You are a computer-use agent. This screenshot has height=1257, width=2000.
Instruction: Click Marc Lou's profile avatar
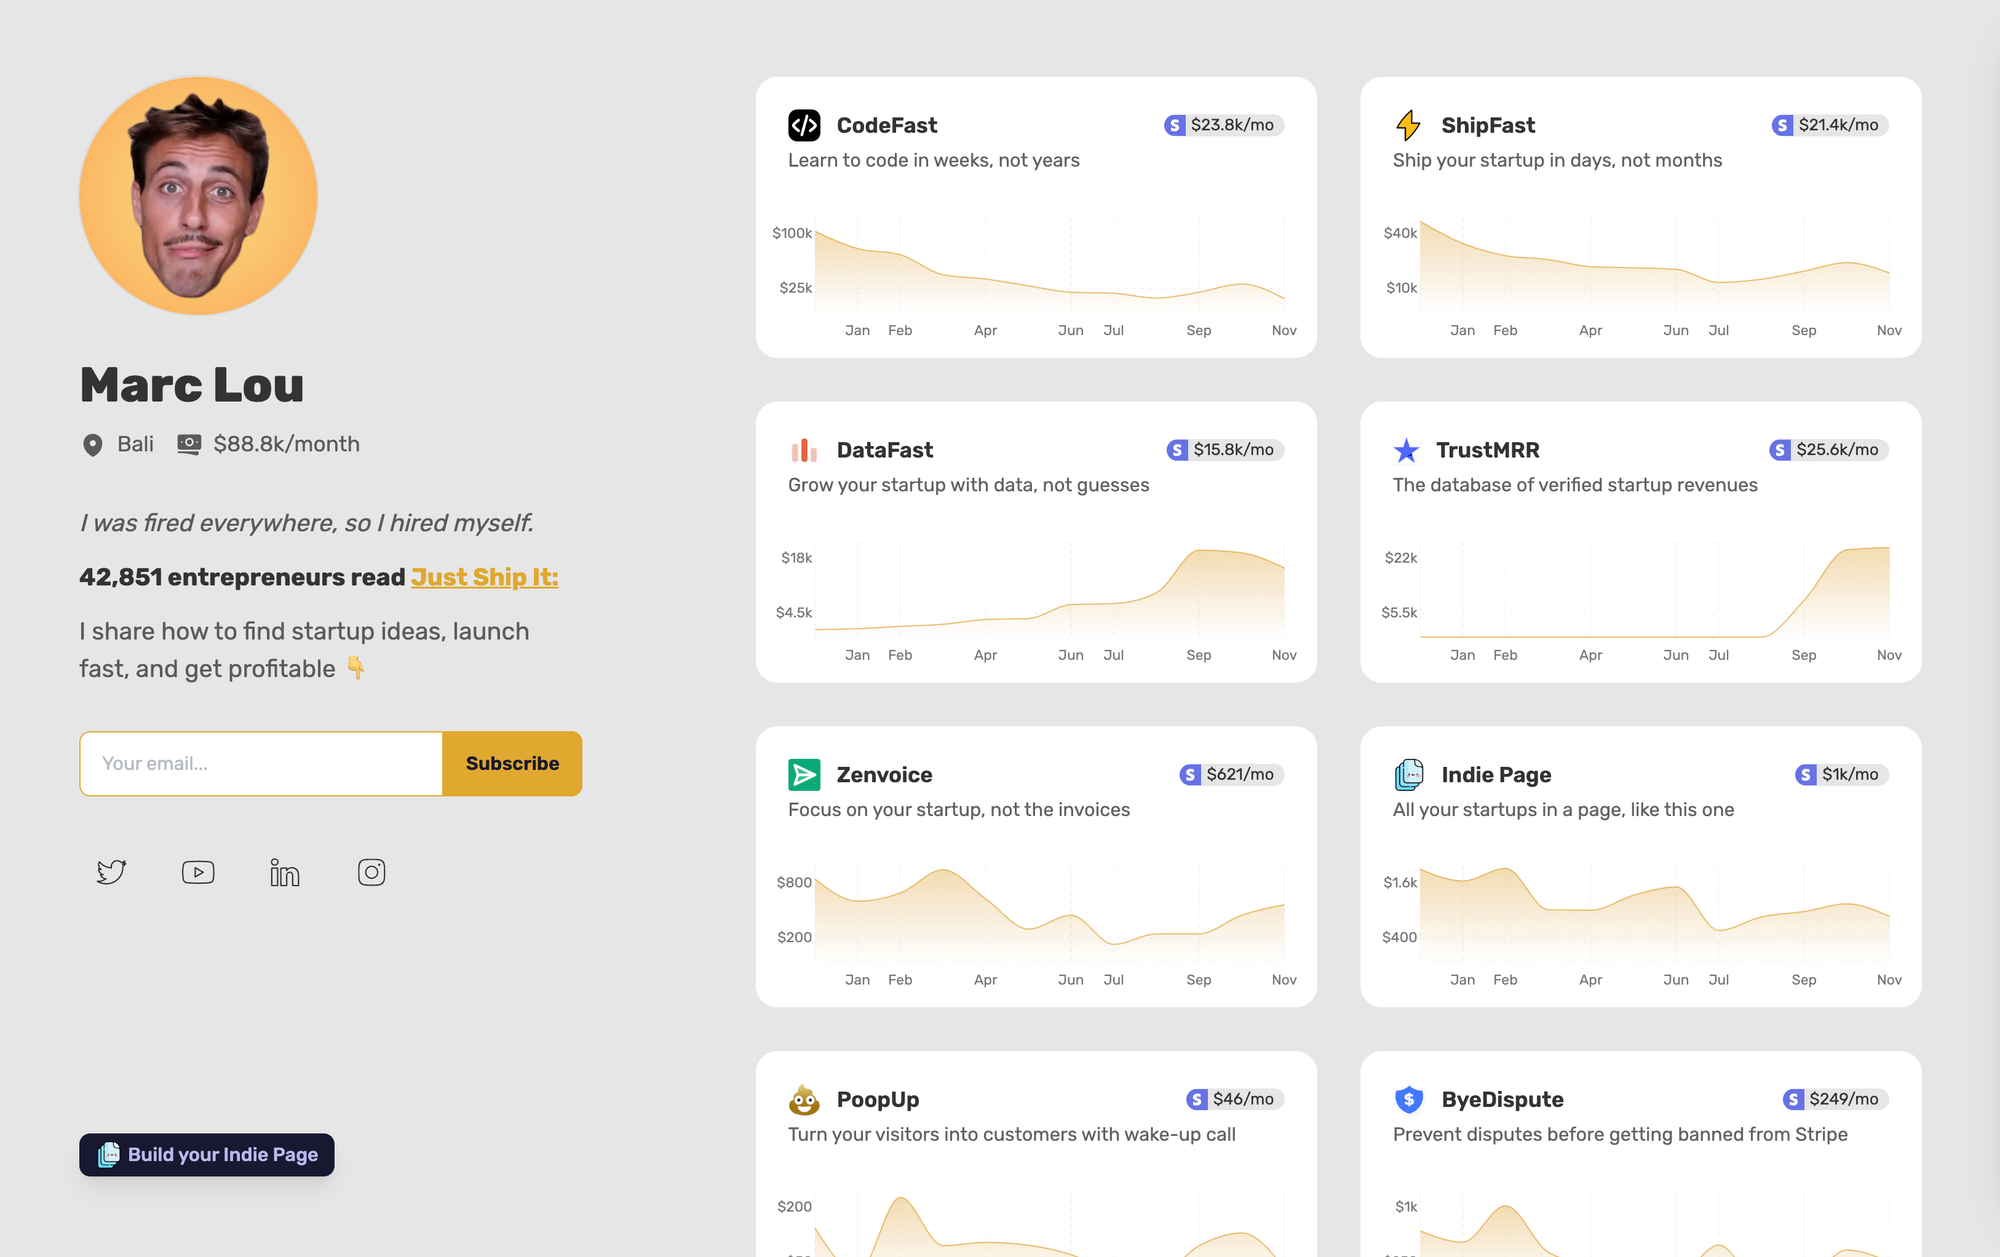point(198,196)
